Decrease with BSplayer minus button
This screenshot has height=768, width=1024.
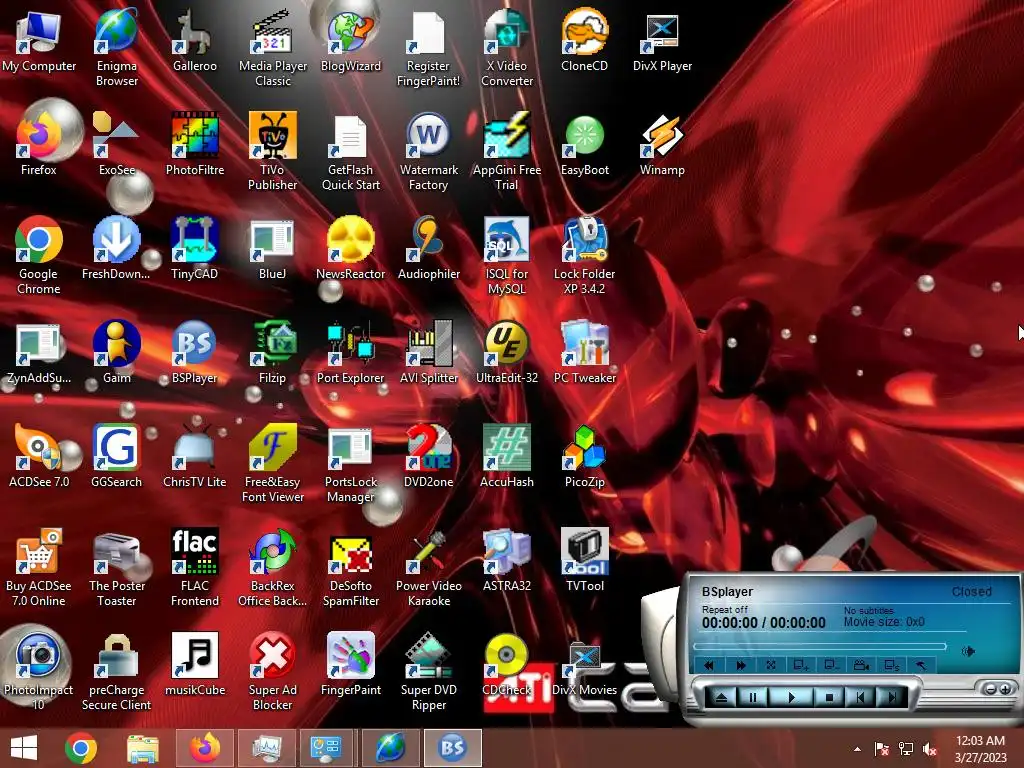tap(991, 689)
